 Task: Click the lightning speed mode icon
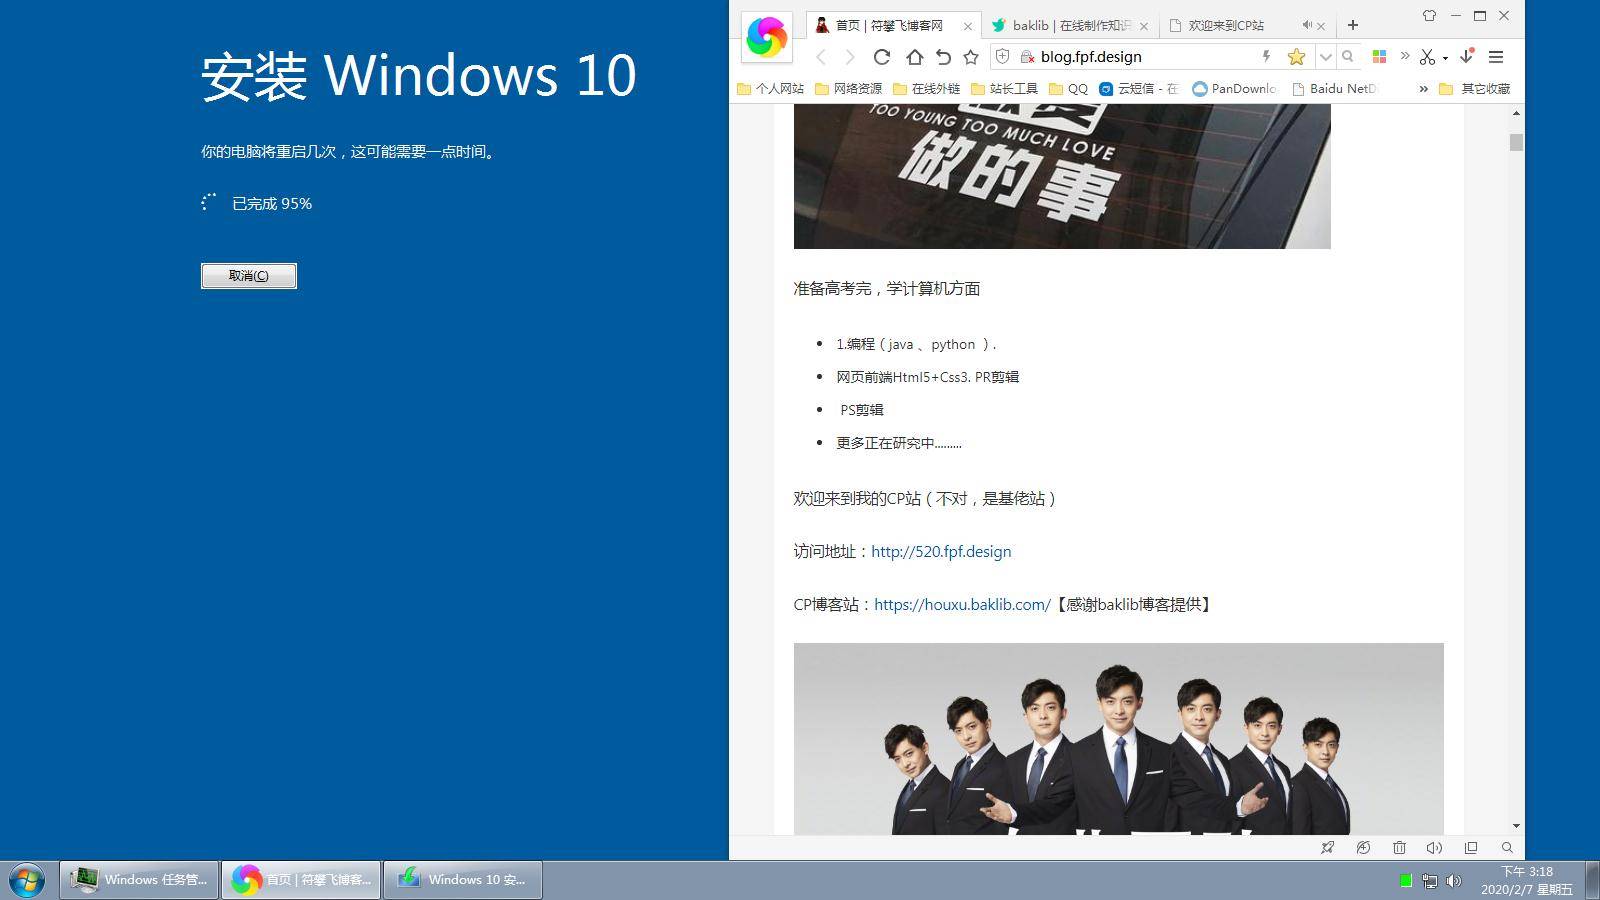tap(1266, 56)
